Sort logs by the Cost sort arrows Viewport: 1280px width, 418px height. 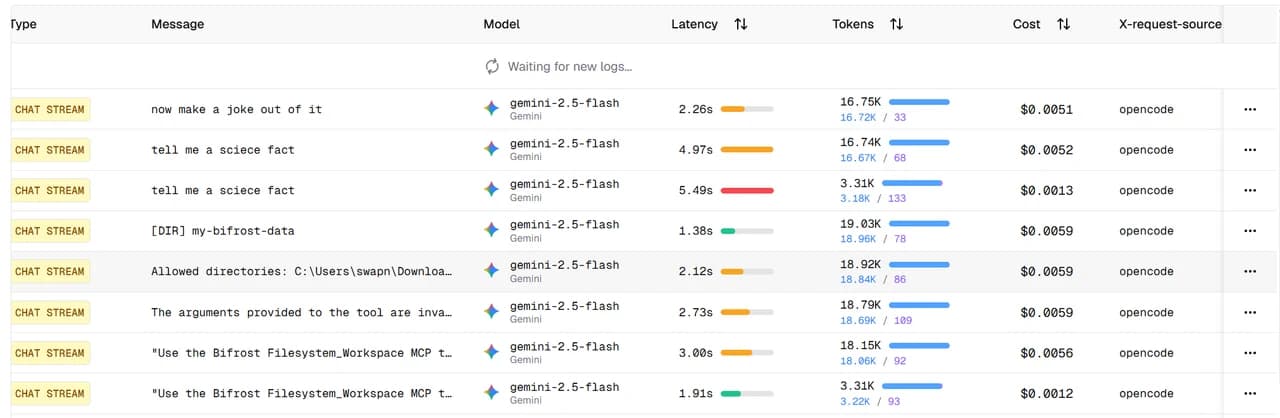pyautogui.click(x=1063, y=24)
